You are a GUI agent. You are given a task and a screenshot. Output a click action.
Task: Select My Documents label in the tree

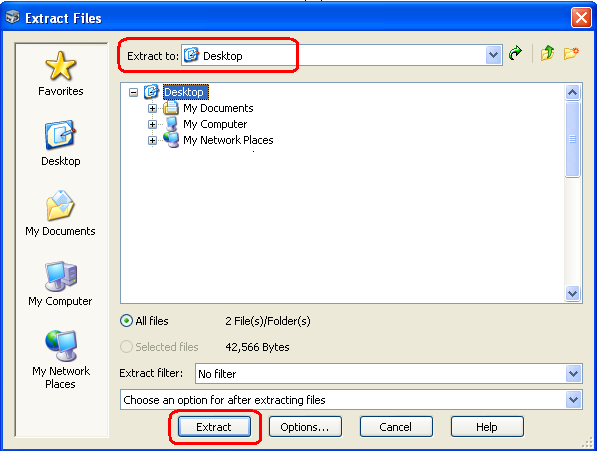pos(218,108)
